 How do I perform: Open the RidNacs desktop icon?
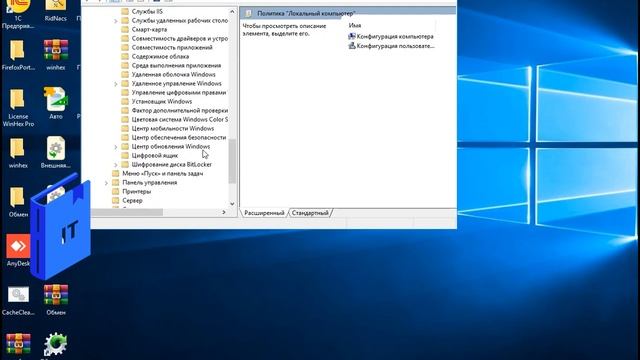[56, 11]
